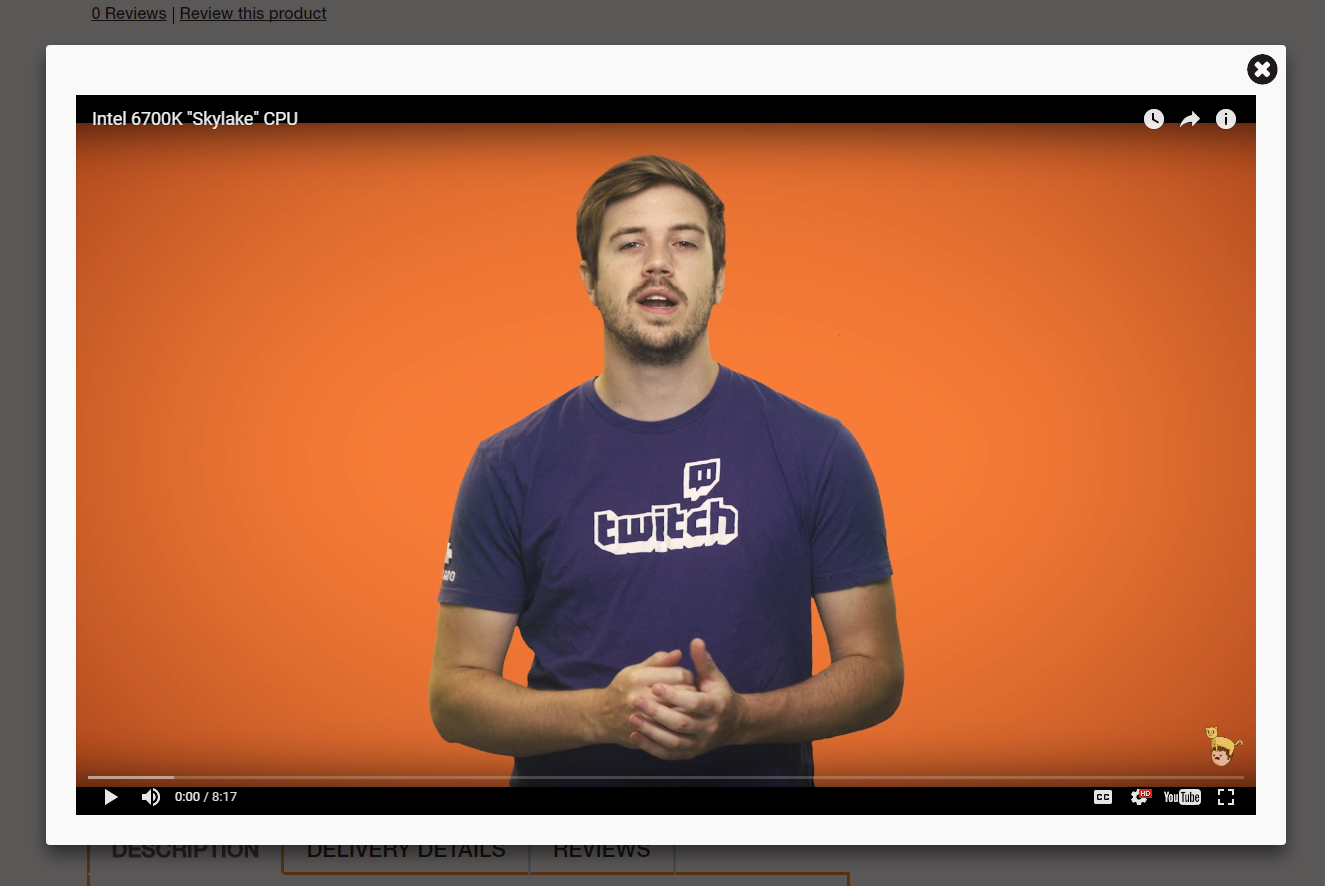Open video quality settings gear
This screenshot has height=886, width=1325.
[x=1140, y=797]
